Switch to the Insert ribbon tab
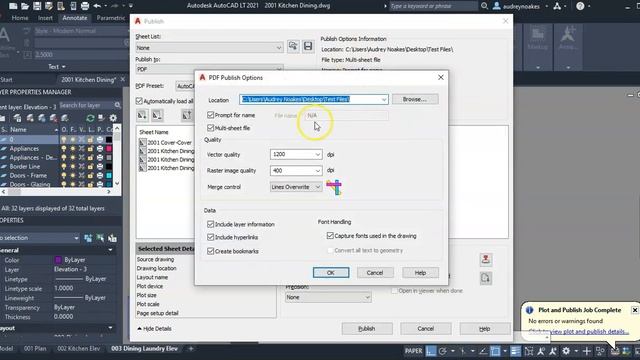Viewport: 640px width, 360px height. 45,18
